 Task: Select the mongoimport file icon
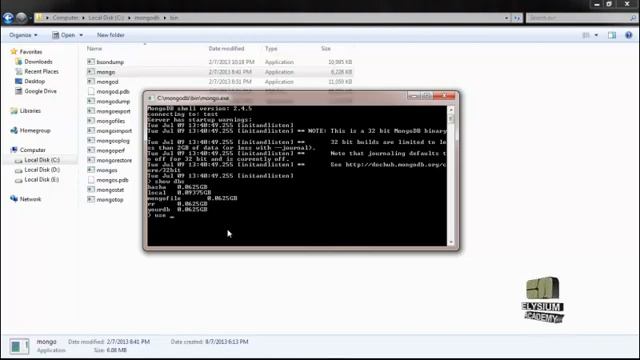point(91,131)
